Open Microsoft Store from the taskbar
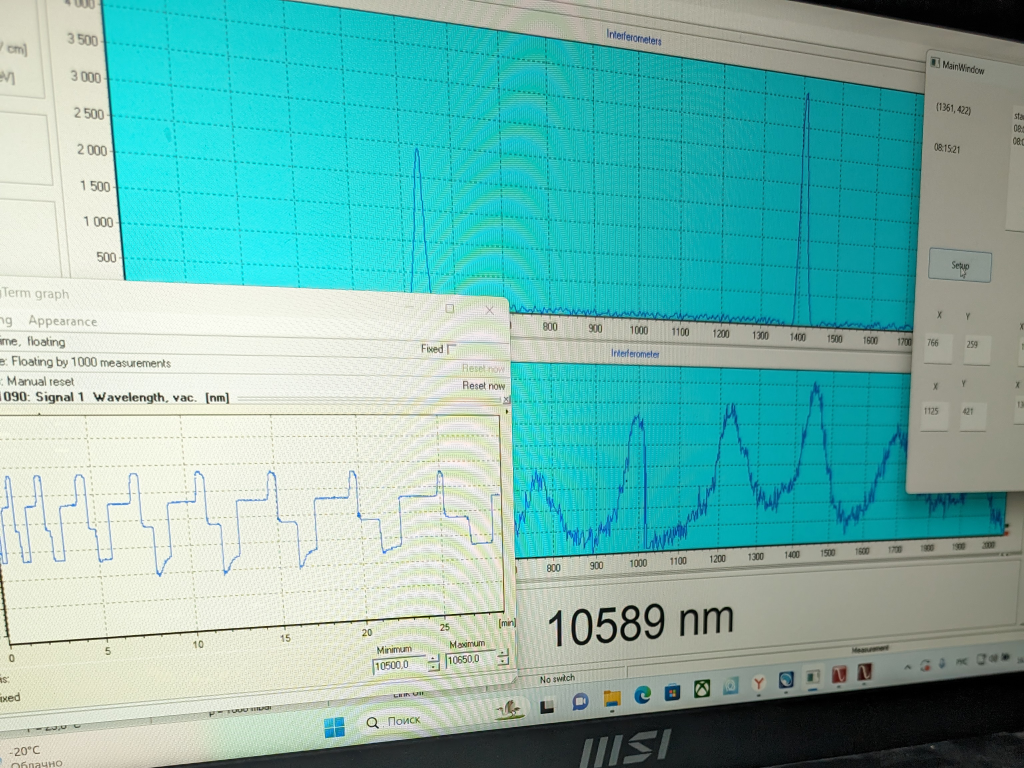The width and height of the screenshot is (1024, 768). coord(672,692)
